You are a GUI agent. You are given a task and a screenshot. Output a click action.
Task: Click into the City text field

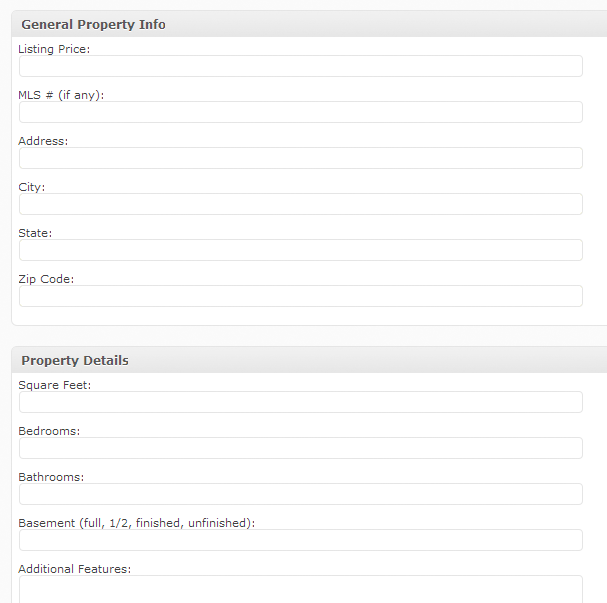tap(301, 204)
